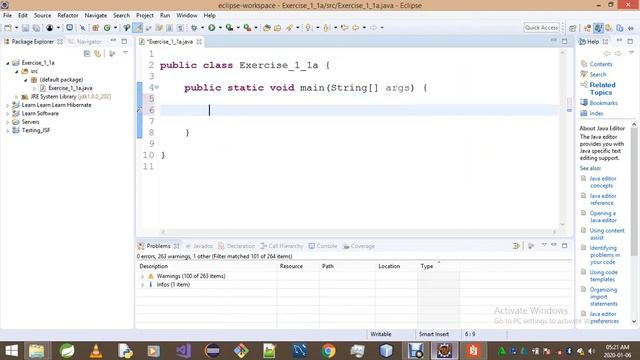Open the Window menu

tap(187, 15)
